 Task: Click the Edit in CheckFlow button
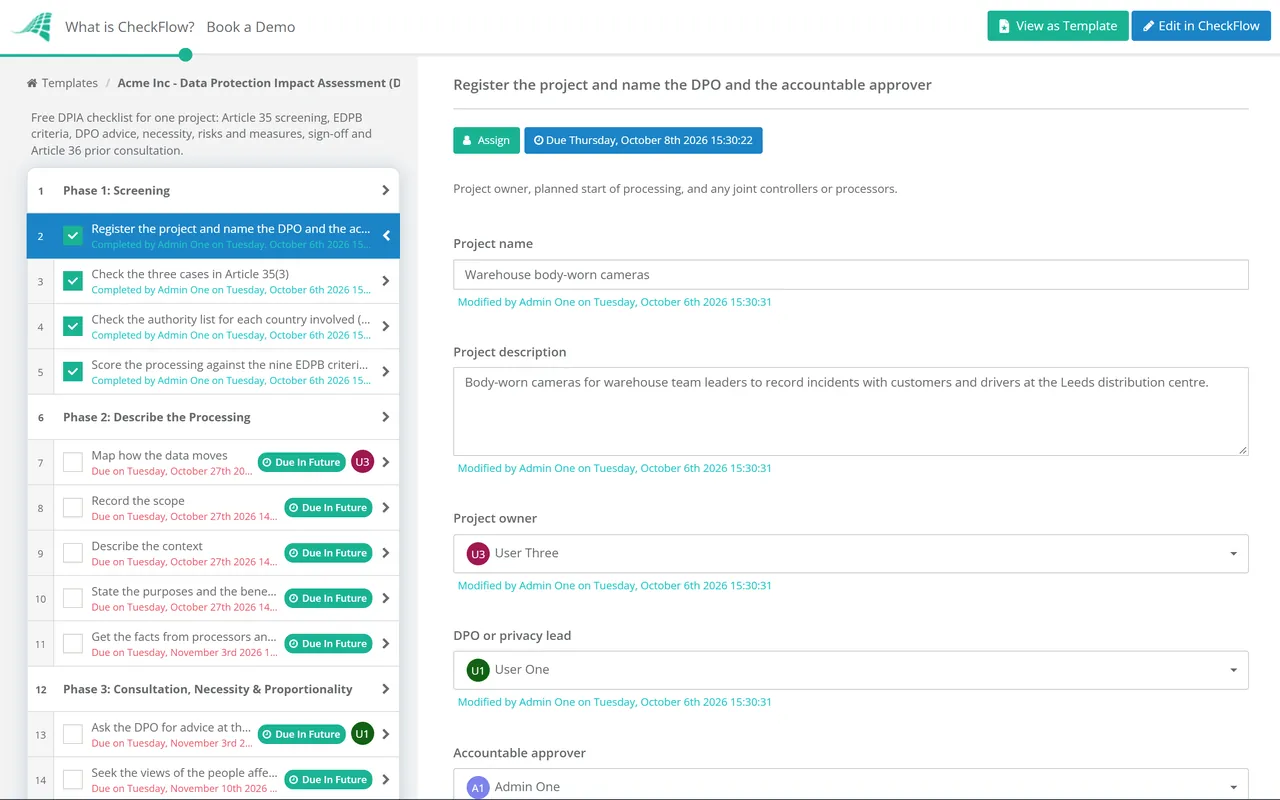coord(1201,26)
